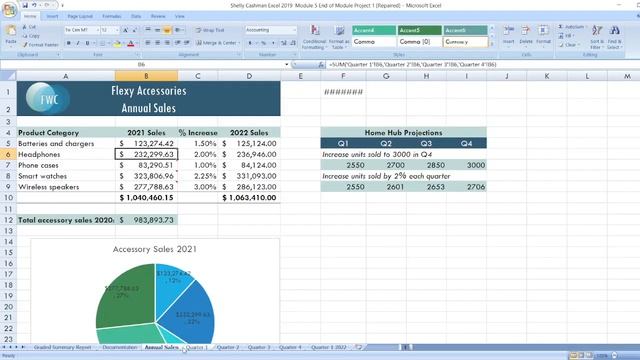
Task: Open the font name dropdown
Action: pos(98,30)
